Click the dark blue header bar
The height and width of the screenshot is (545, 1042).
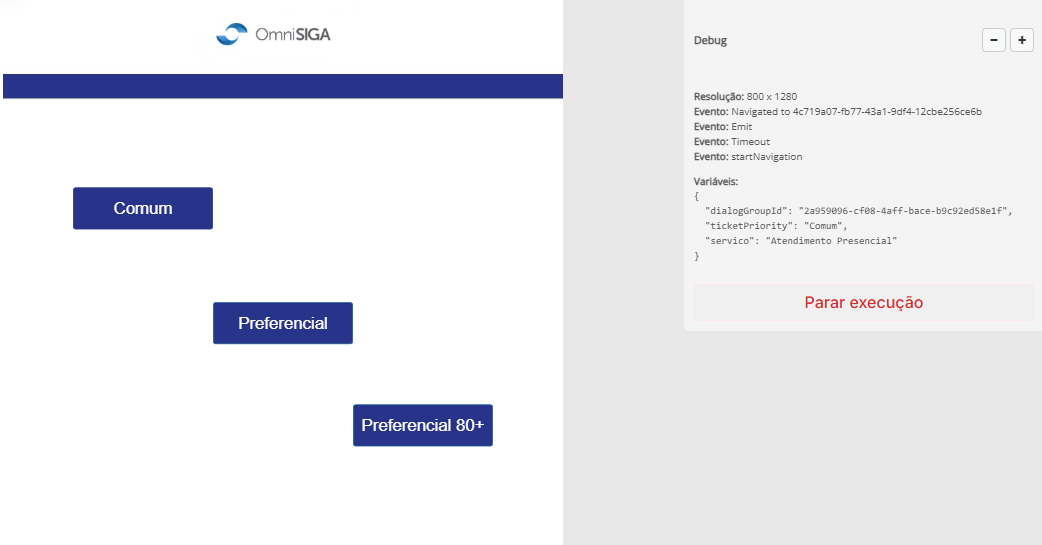(x=283, y=86)
